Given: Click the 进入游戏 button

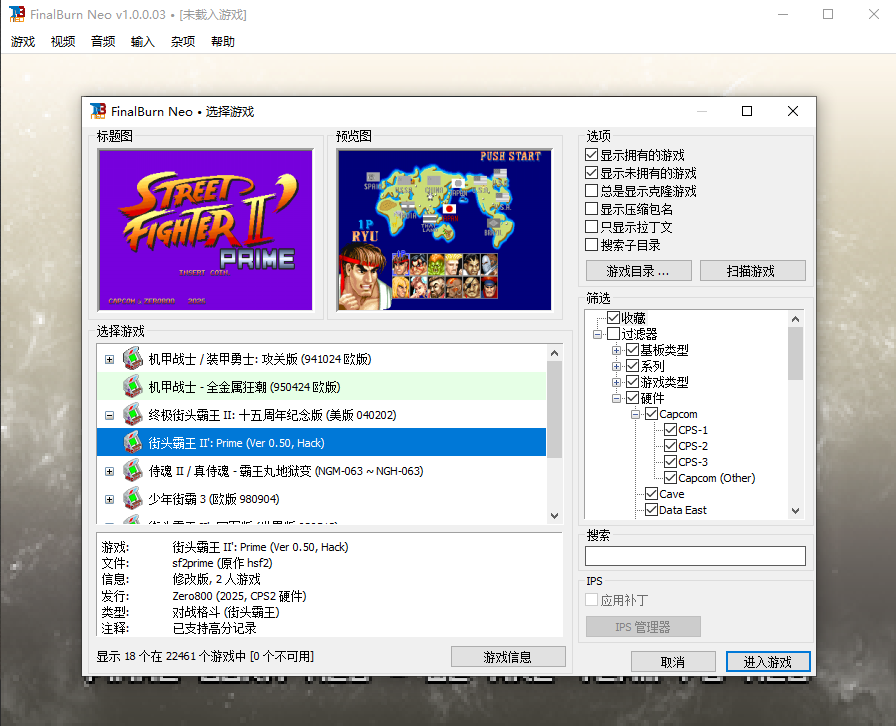Looking at the screenshot, I should point(768,661).
